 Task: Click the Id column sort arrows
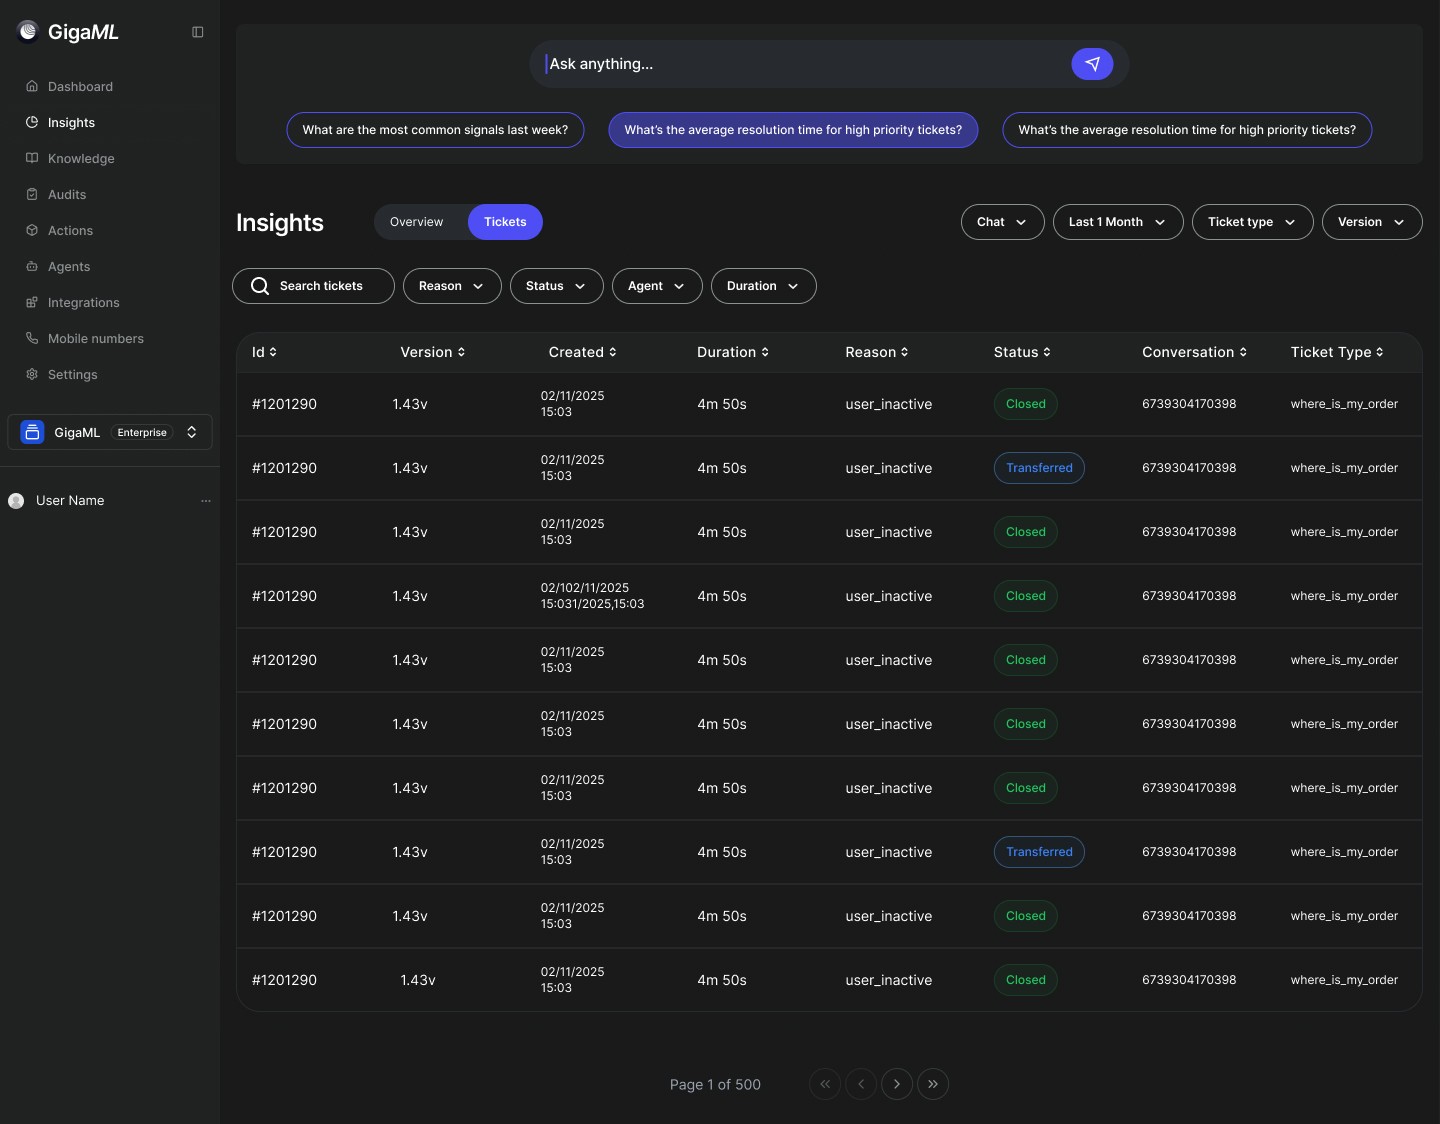point(273,352)
